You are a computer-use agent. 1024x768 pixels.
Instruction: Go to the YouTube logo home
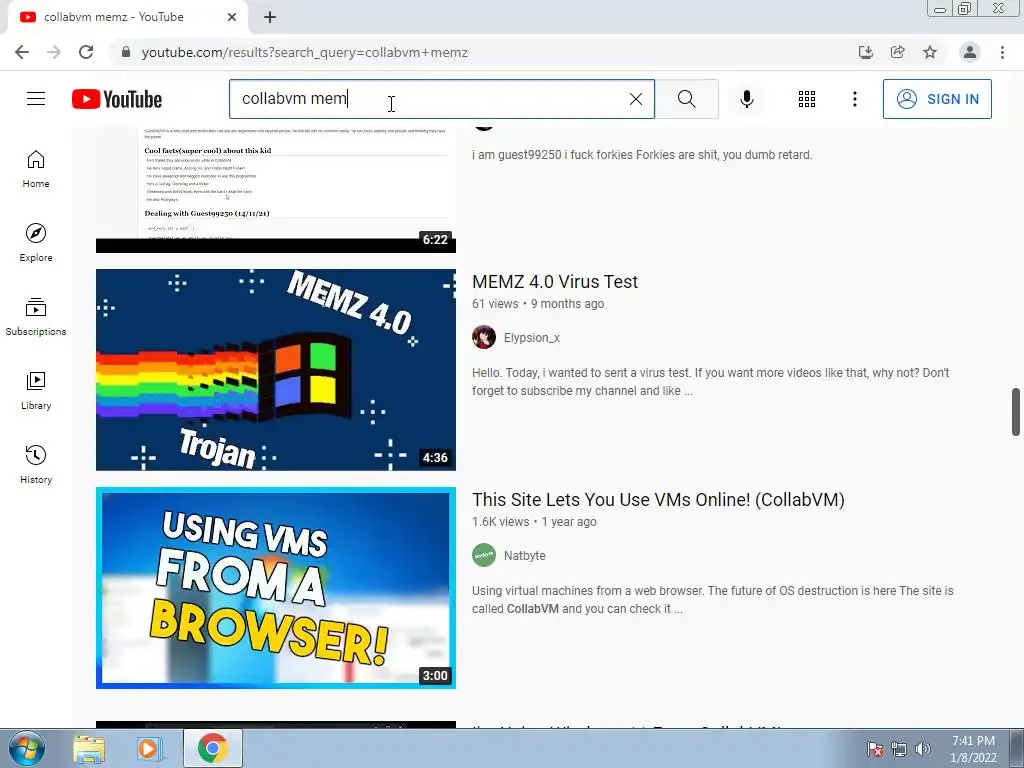117,99
